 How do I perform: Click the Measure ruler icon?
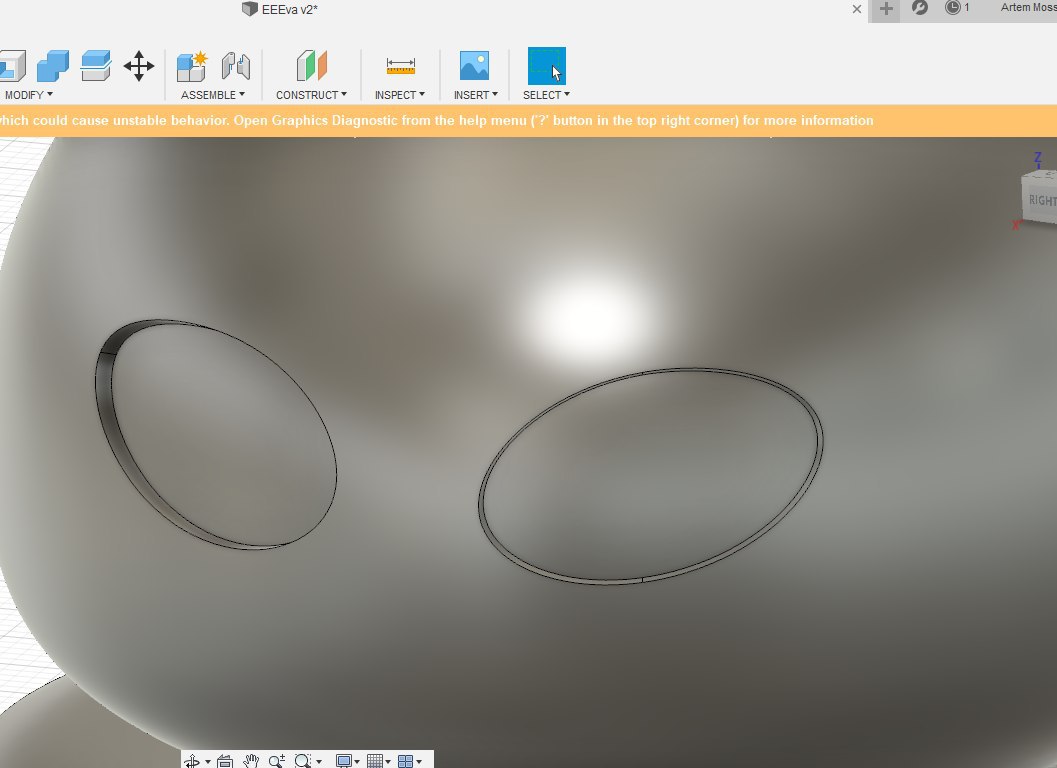[x=400, y=66]
